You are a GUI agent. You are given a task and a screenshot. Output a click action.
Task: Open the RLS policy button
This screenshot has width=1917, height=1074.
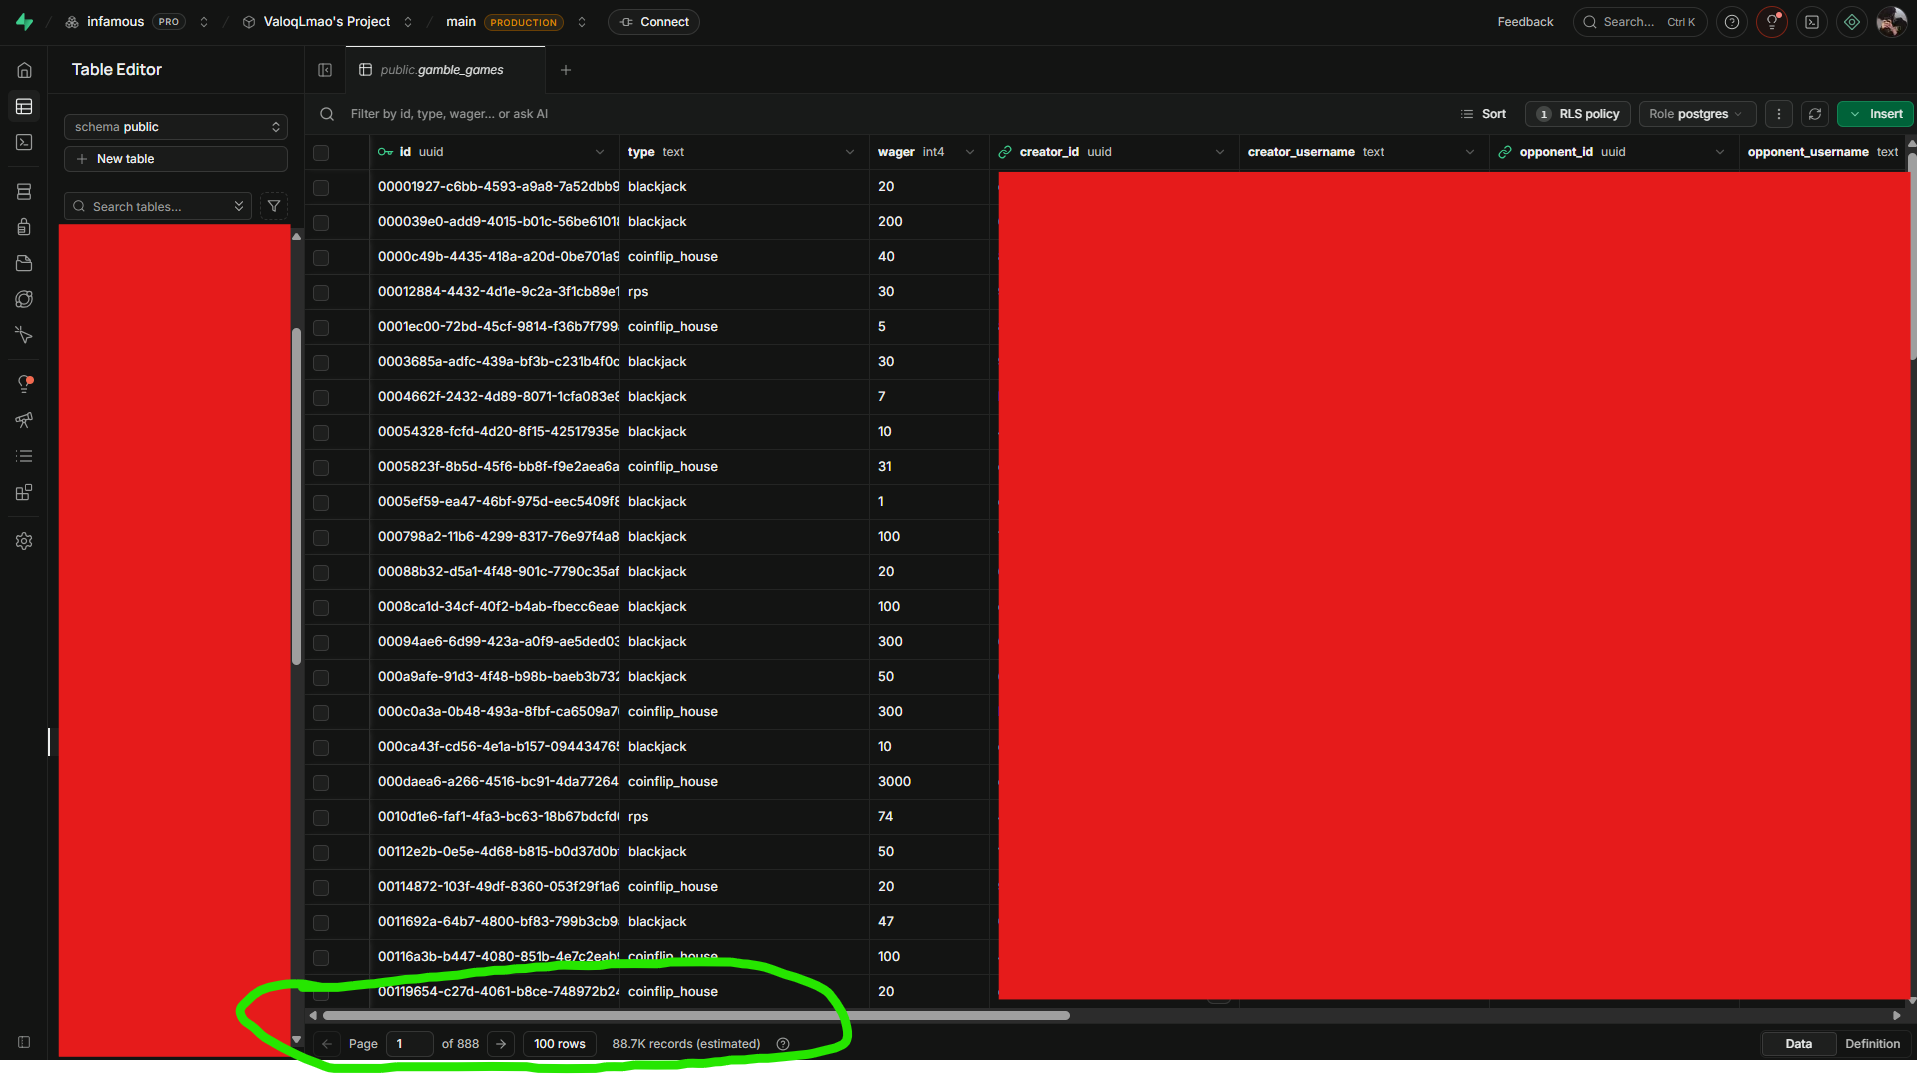tap(1578, 114)
